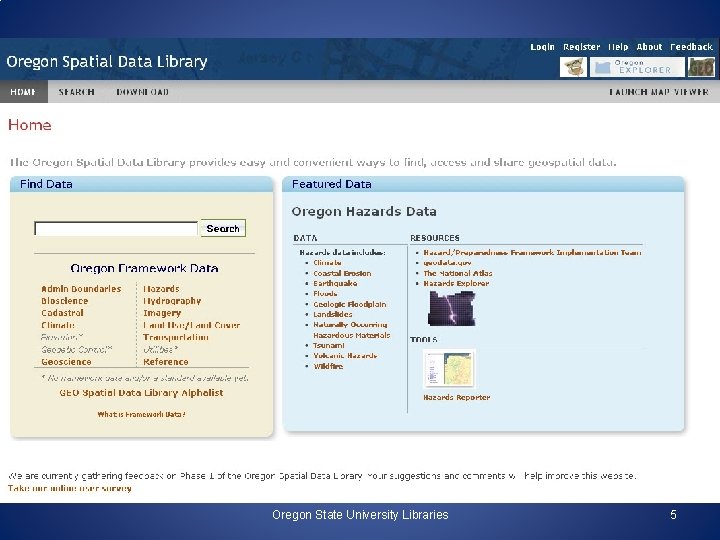Select the Earthquake data link
Image resolution: width=720 pixels, height=540 pixels.
[x=335, y=283]
